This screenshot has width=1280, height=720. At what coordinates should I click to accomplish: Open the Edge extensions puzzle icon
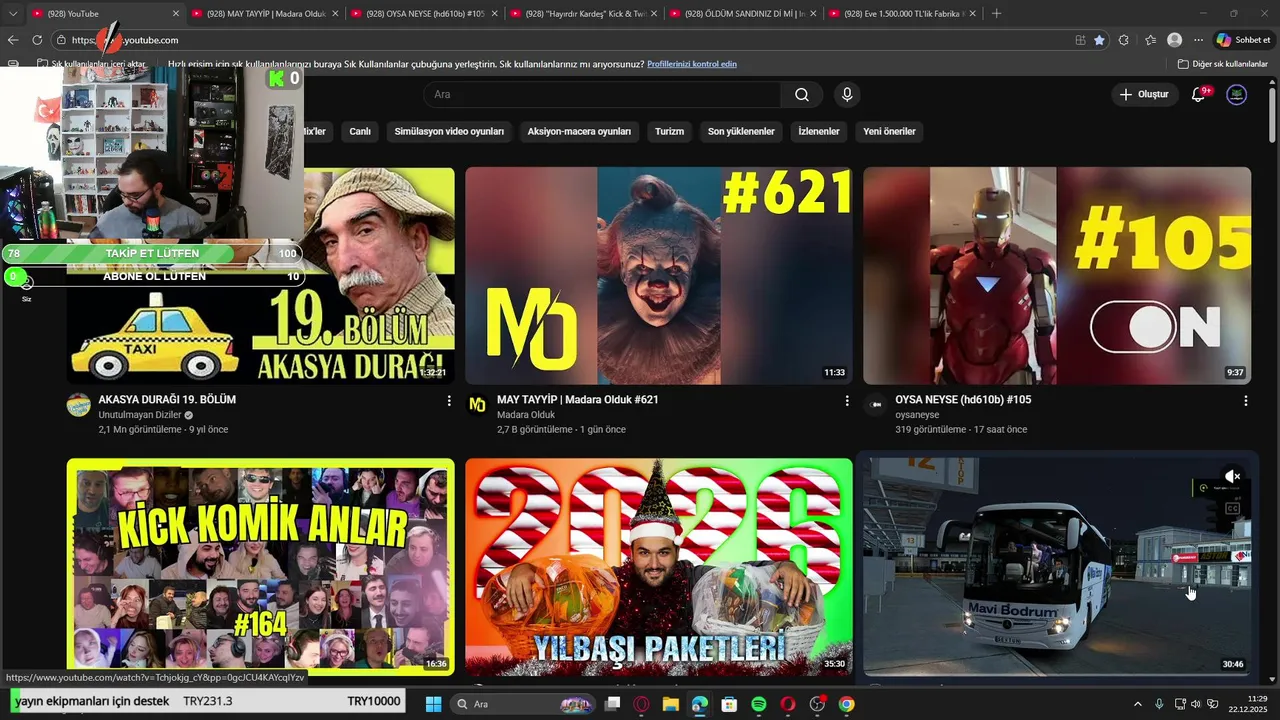pyautogui.click(x=1124, y=40)
